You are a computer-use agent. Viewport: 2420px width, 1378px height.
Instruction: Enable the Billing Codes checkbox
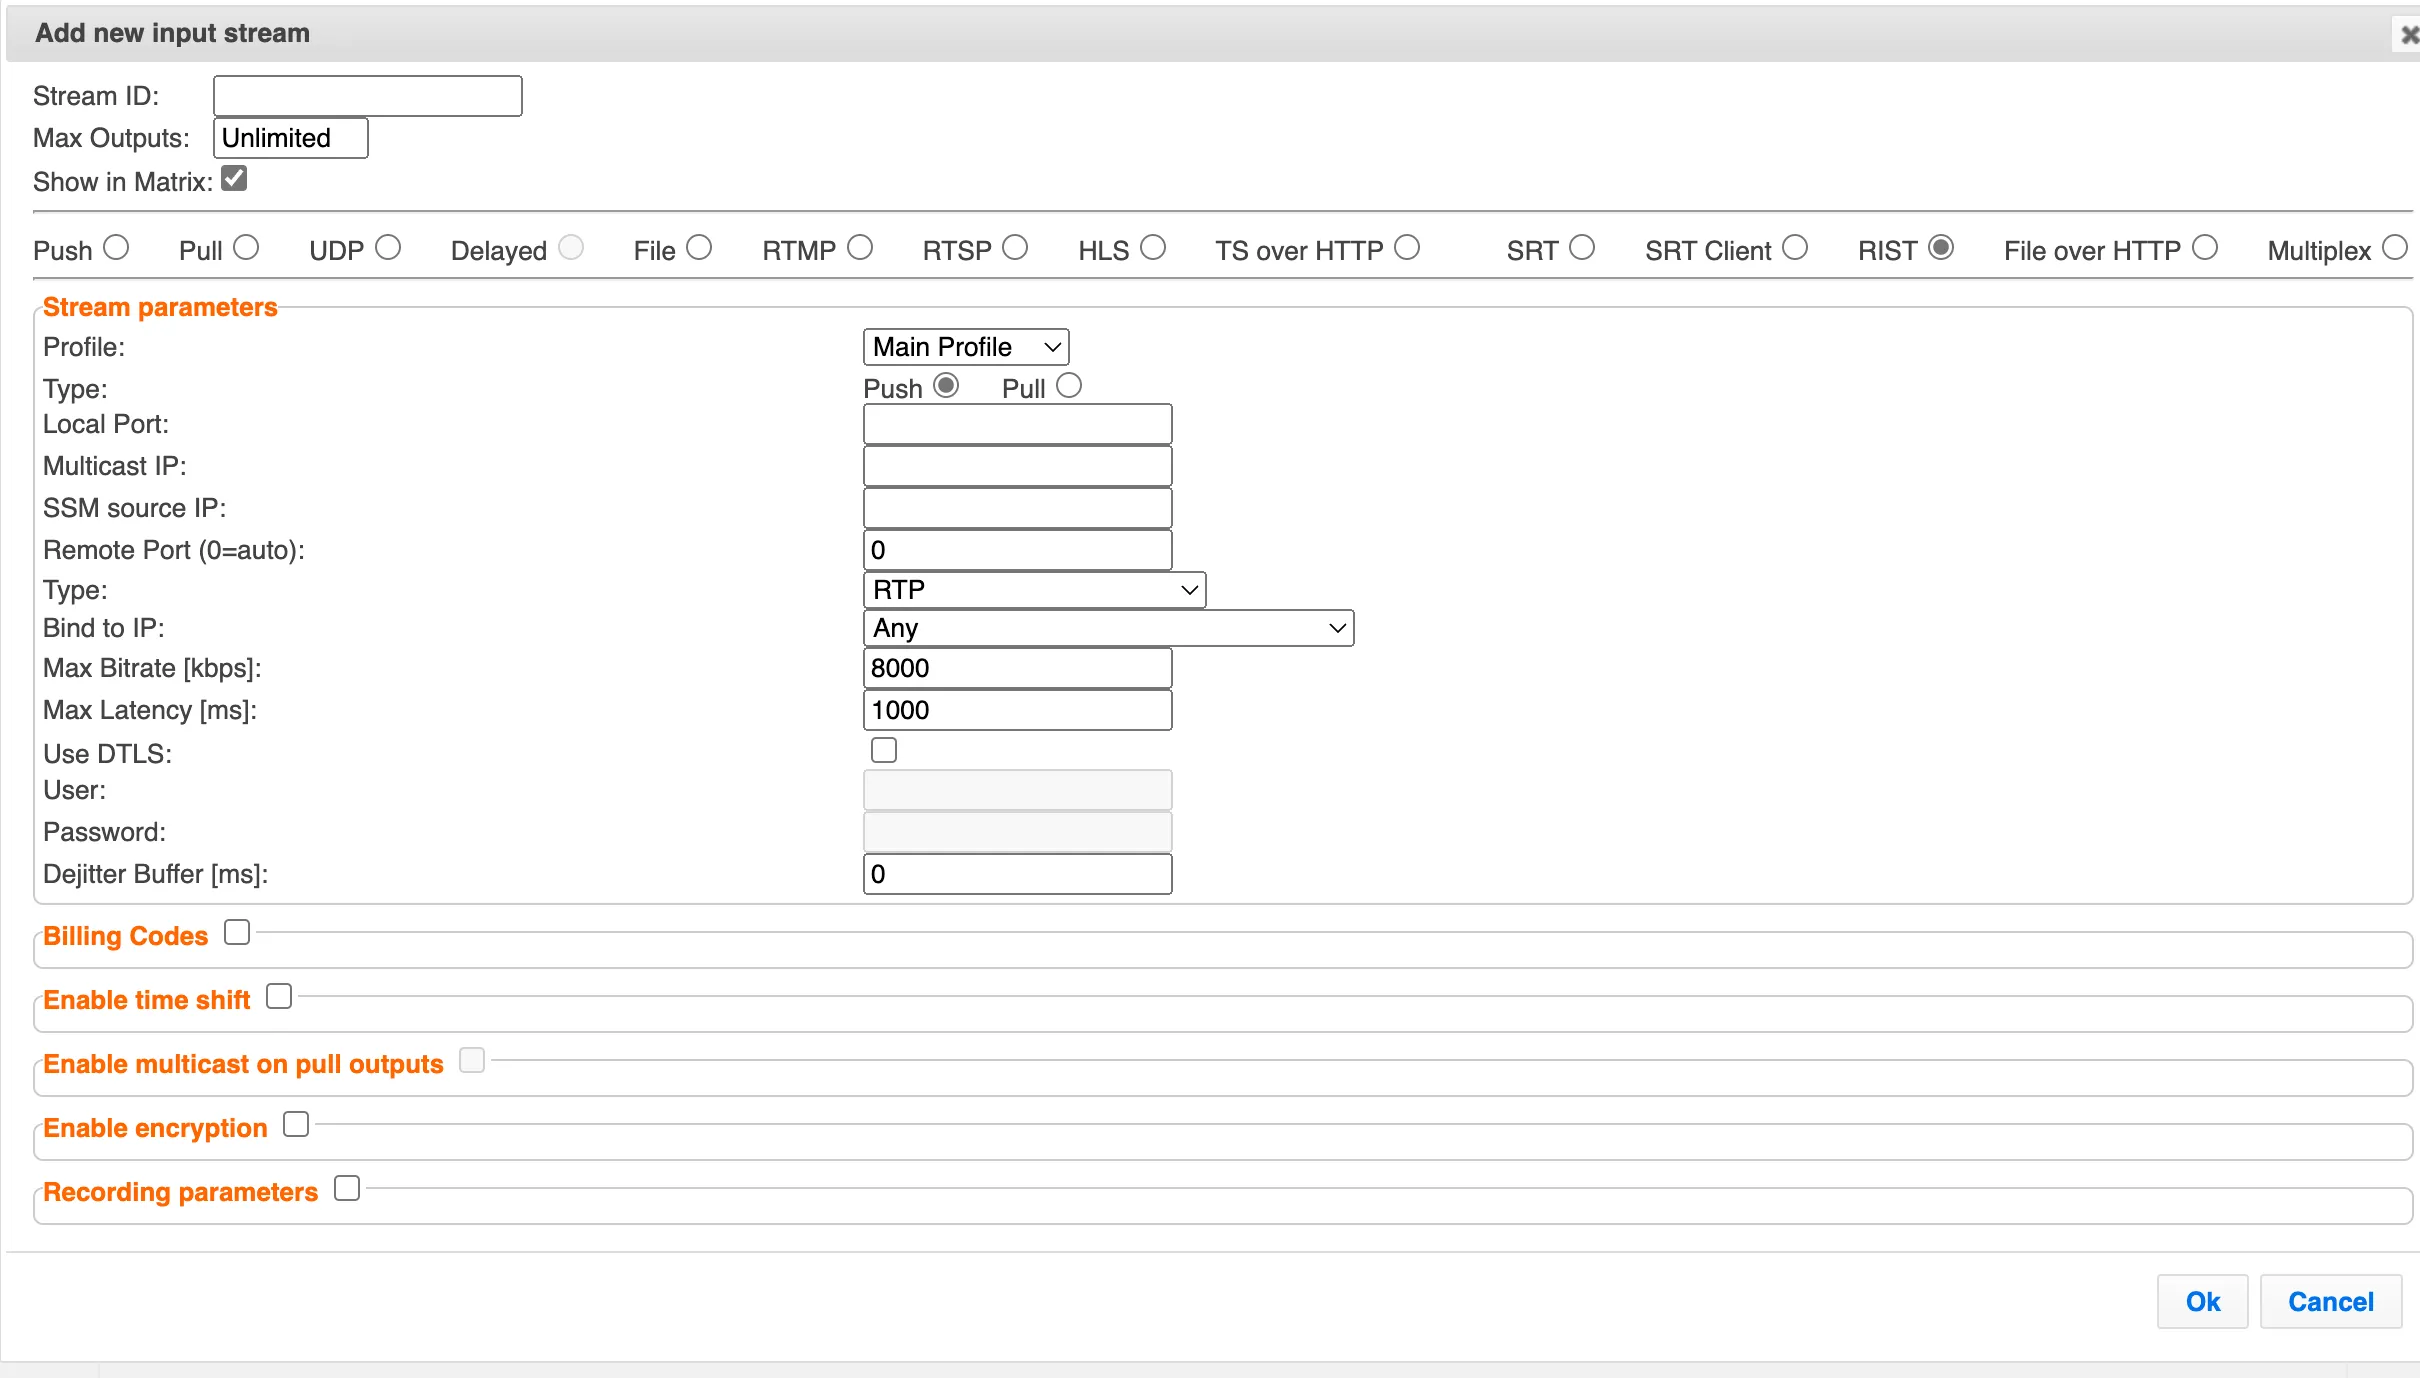coord(237,932)
